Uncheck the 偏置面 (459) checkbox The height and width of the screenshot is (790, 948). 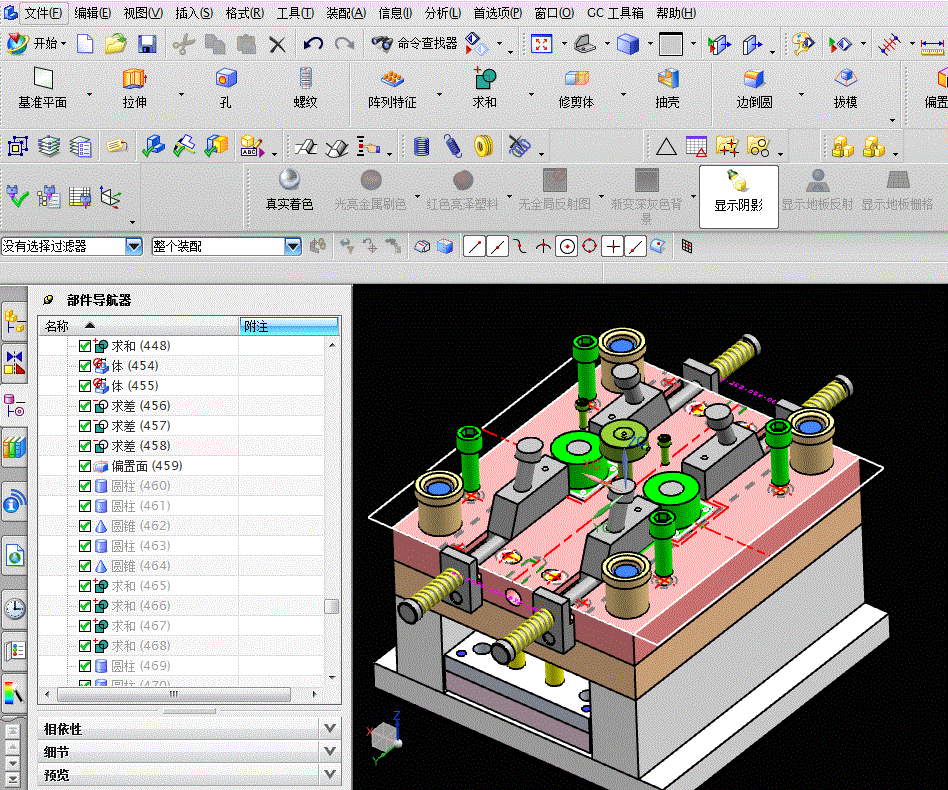point(85,466)
